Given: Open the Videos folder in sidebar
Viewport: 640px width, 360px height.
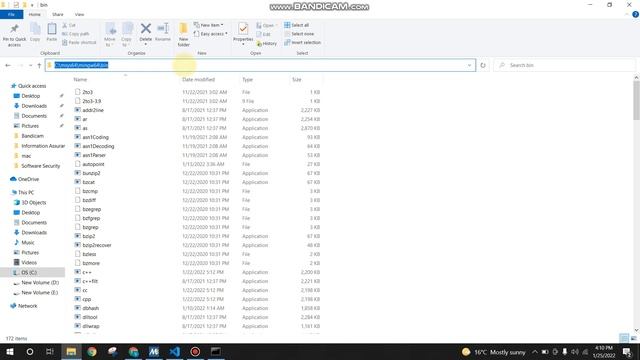Looking at the screenshot, I should click(29, 263).
